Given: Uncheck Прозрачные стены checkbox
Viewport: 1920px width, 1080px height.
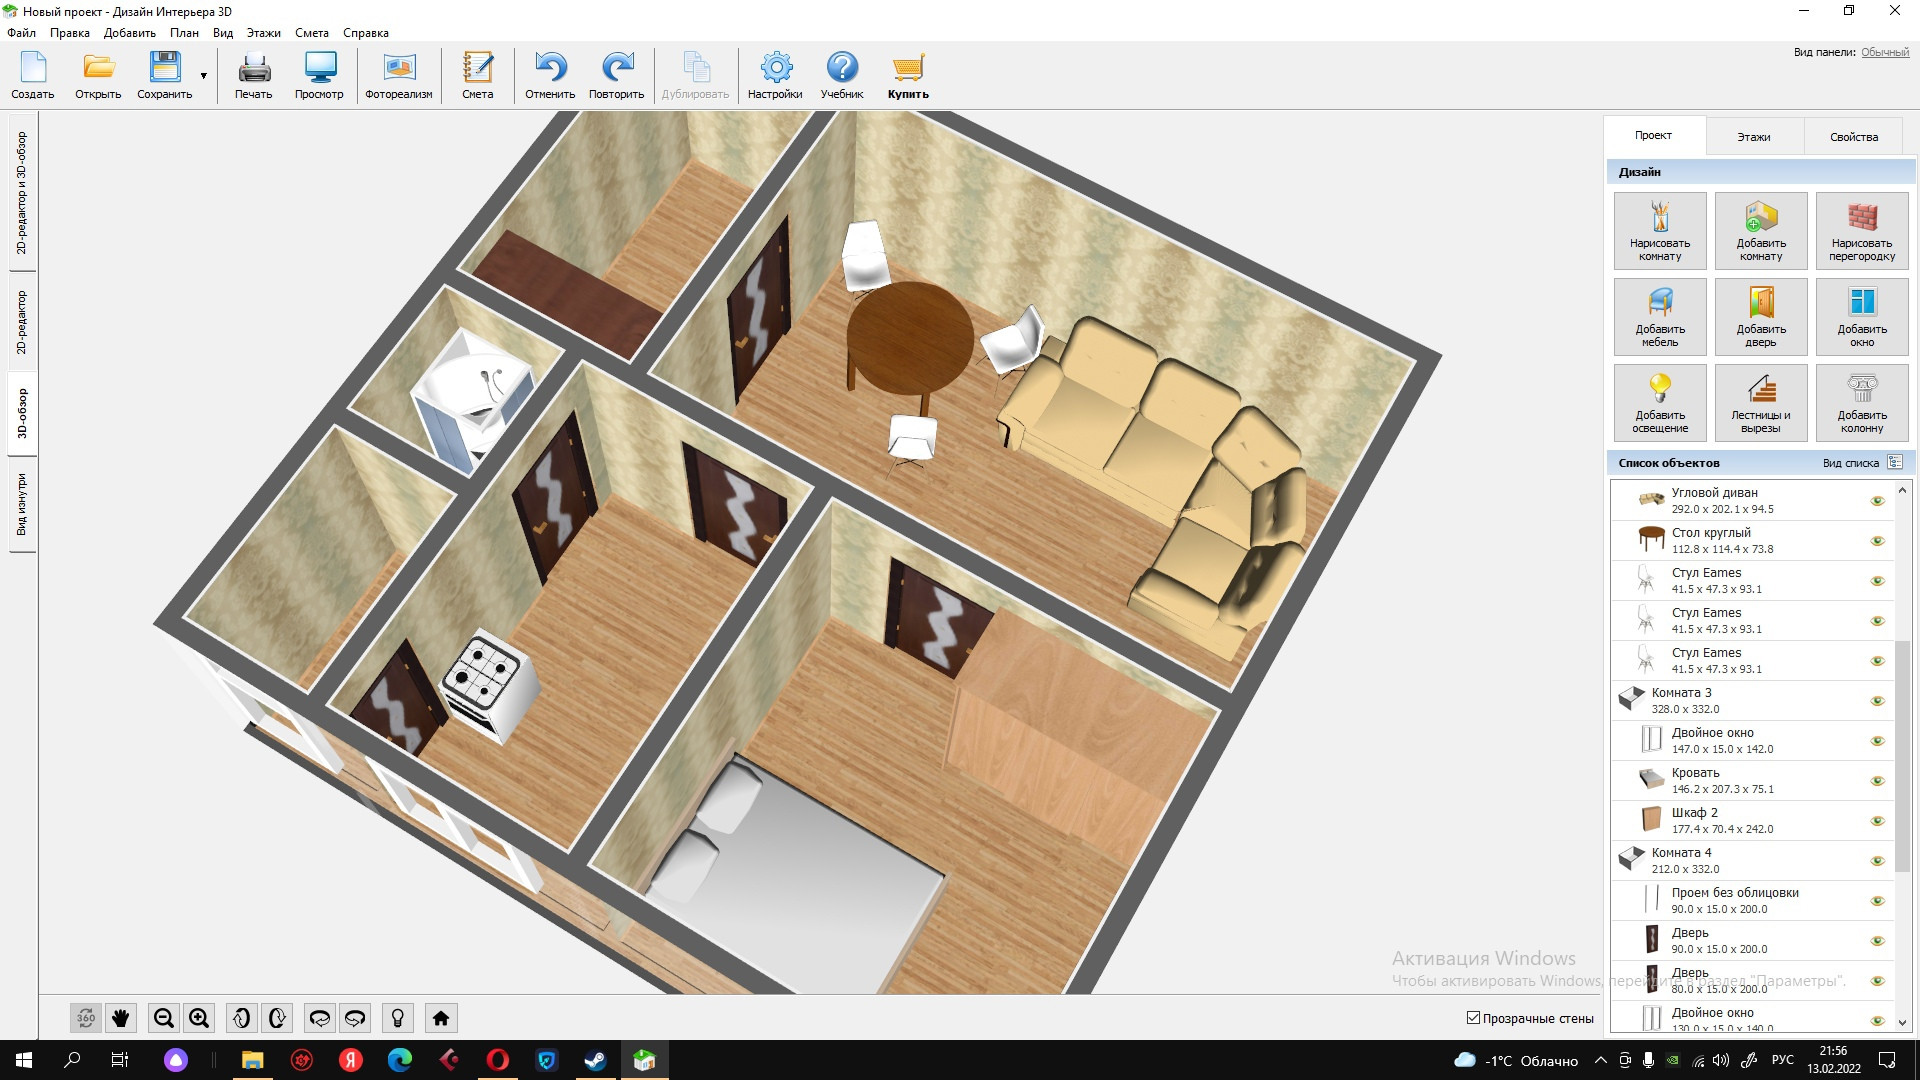Looking at the screenshot, I should coord(1473,1018).
